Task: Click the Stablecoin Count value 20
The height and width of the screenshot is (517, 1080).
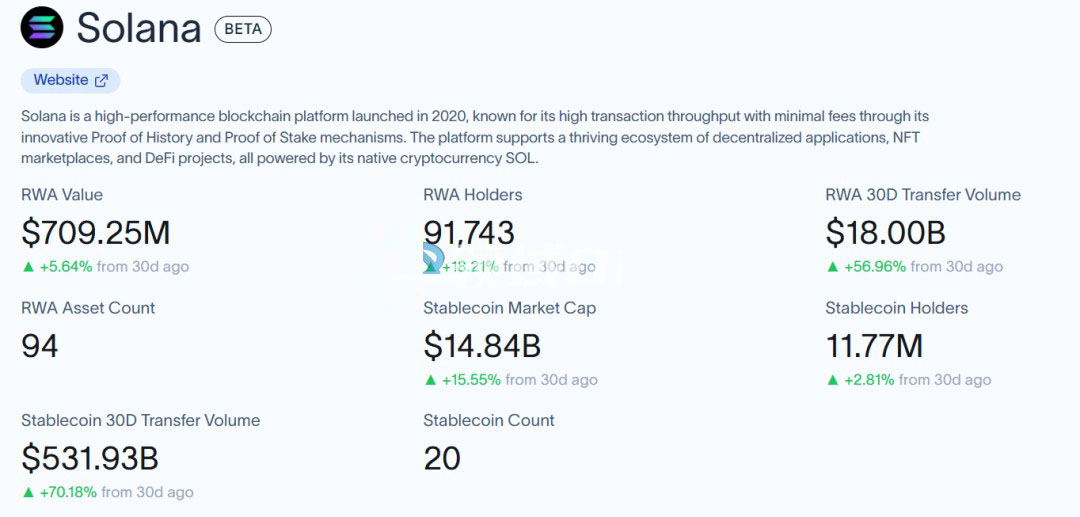Action: click(x=442, y=458)
